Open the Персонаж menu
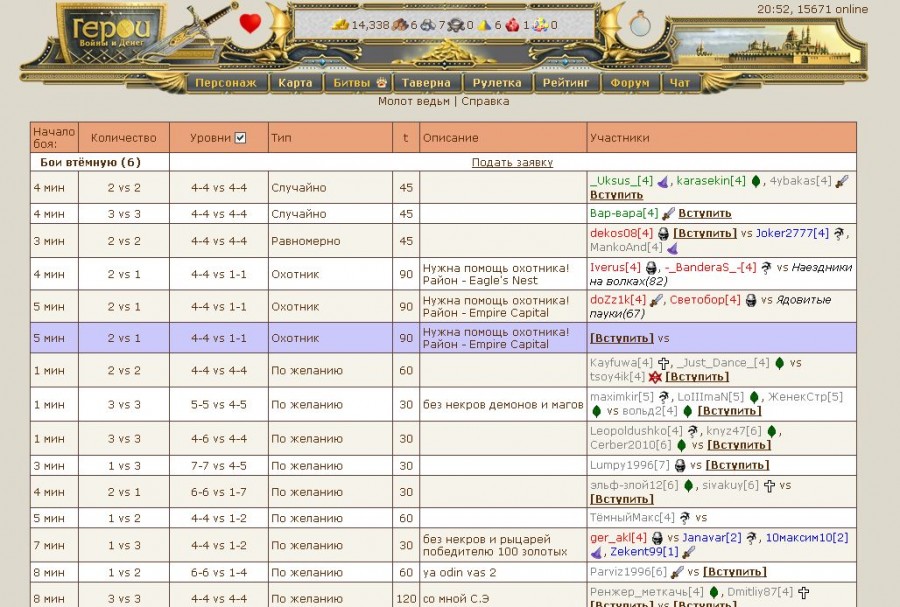The width and height of the screenshot is (900, 607). click(x=226, y=83)
